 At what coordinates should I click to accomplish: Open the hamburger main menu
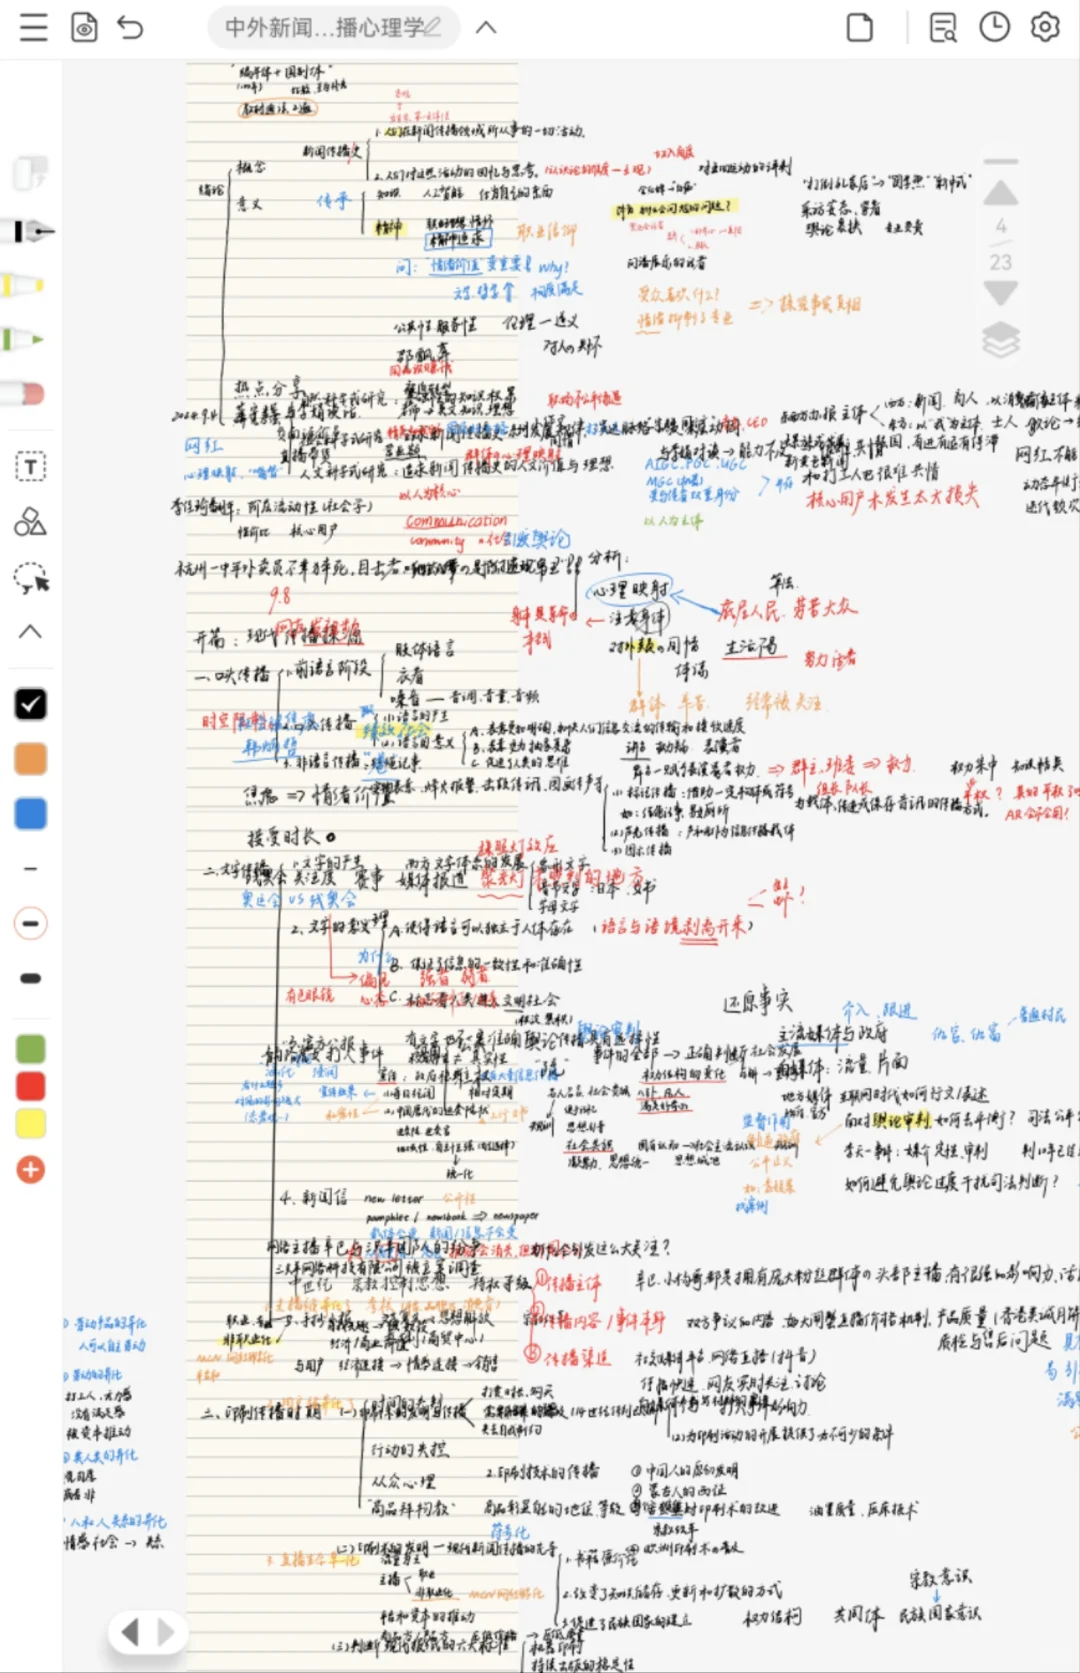coord(33,27)
